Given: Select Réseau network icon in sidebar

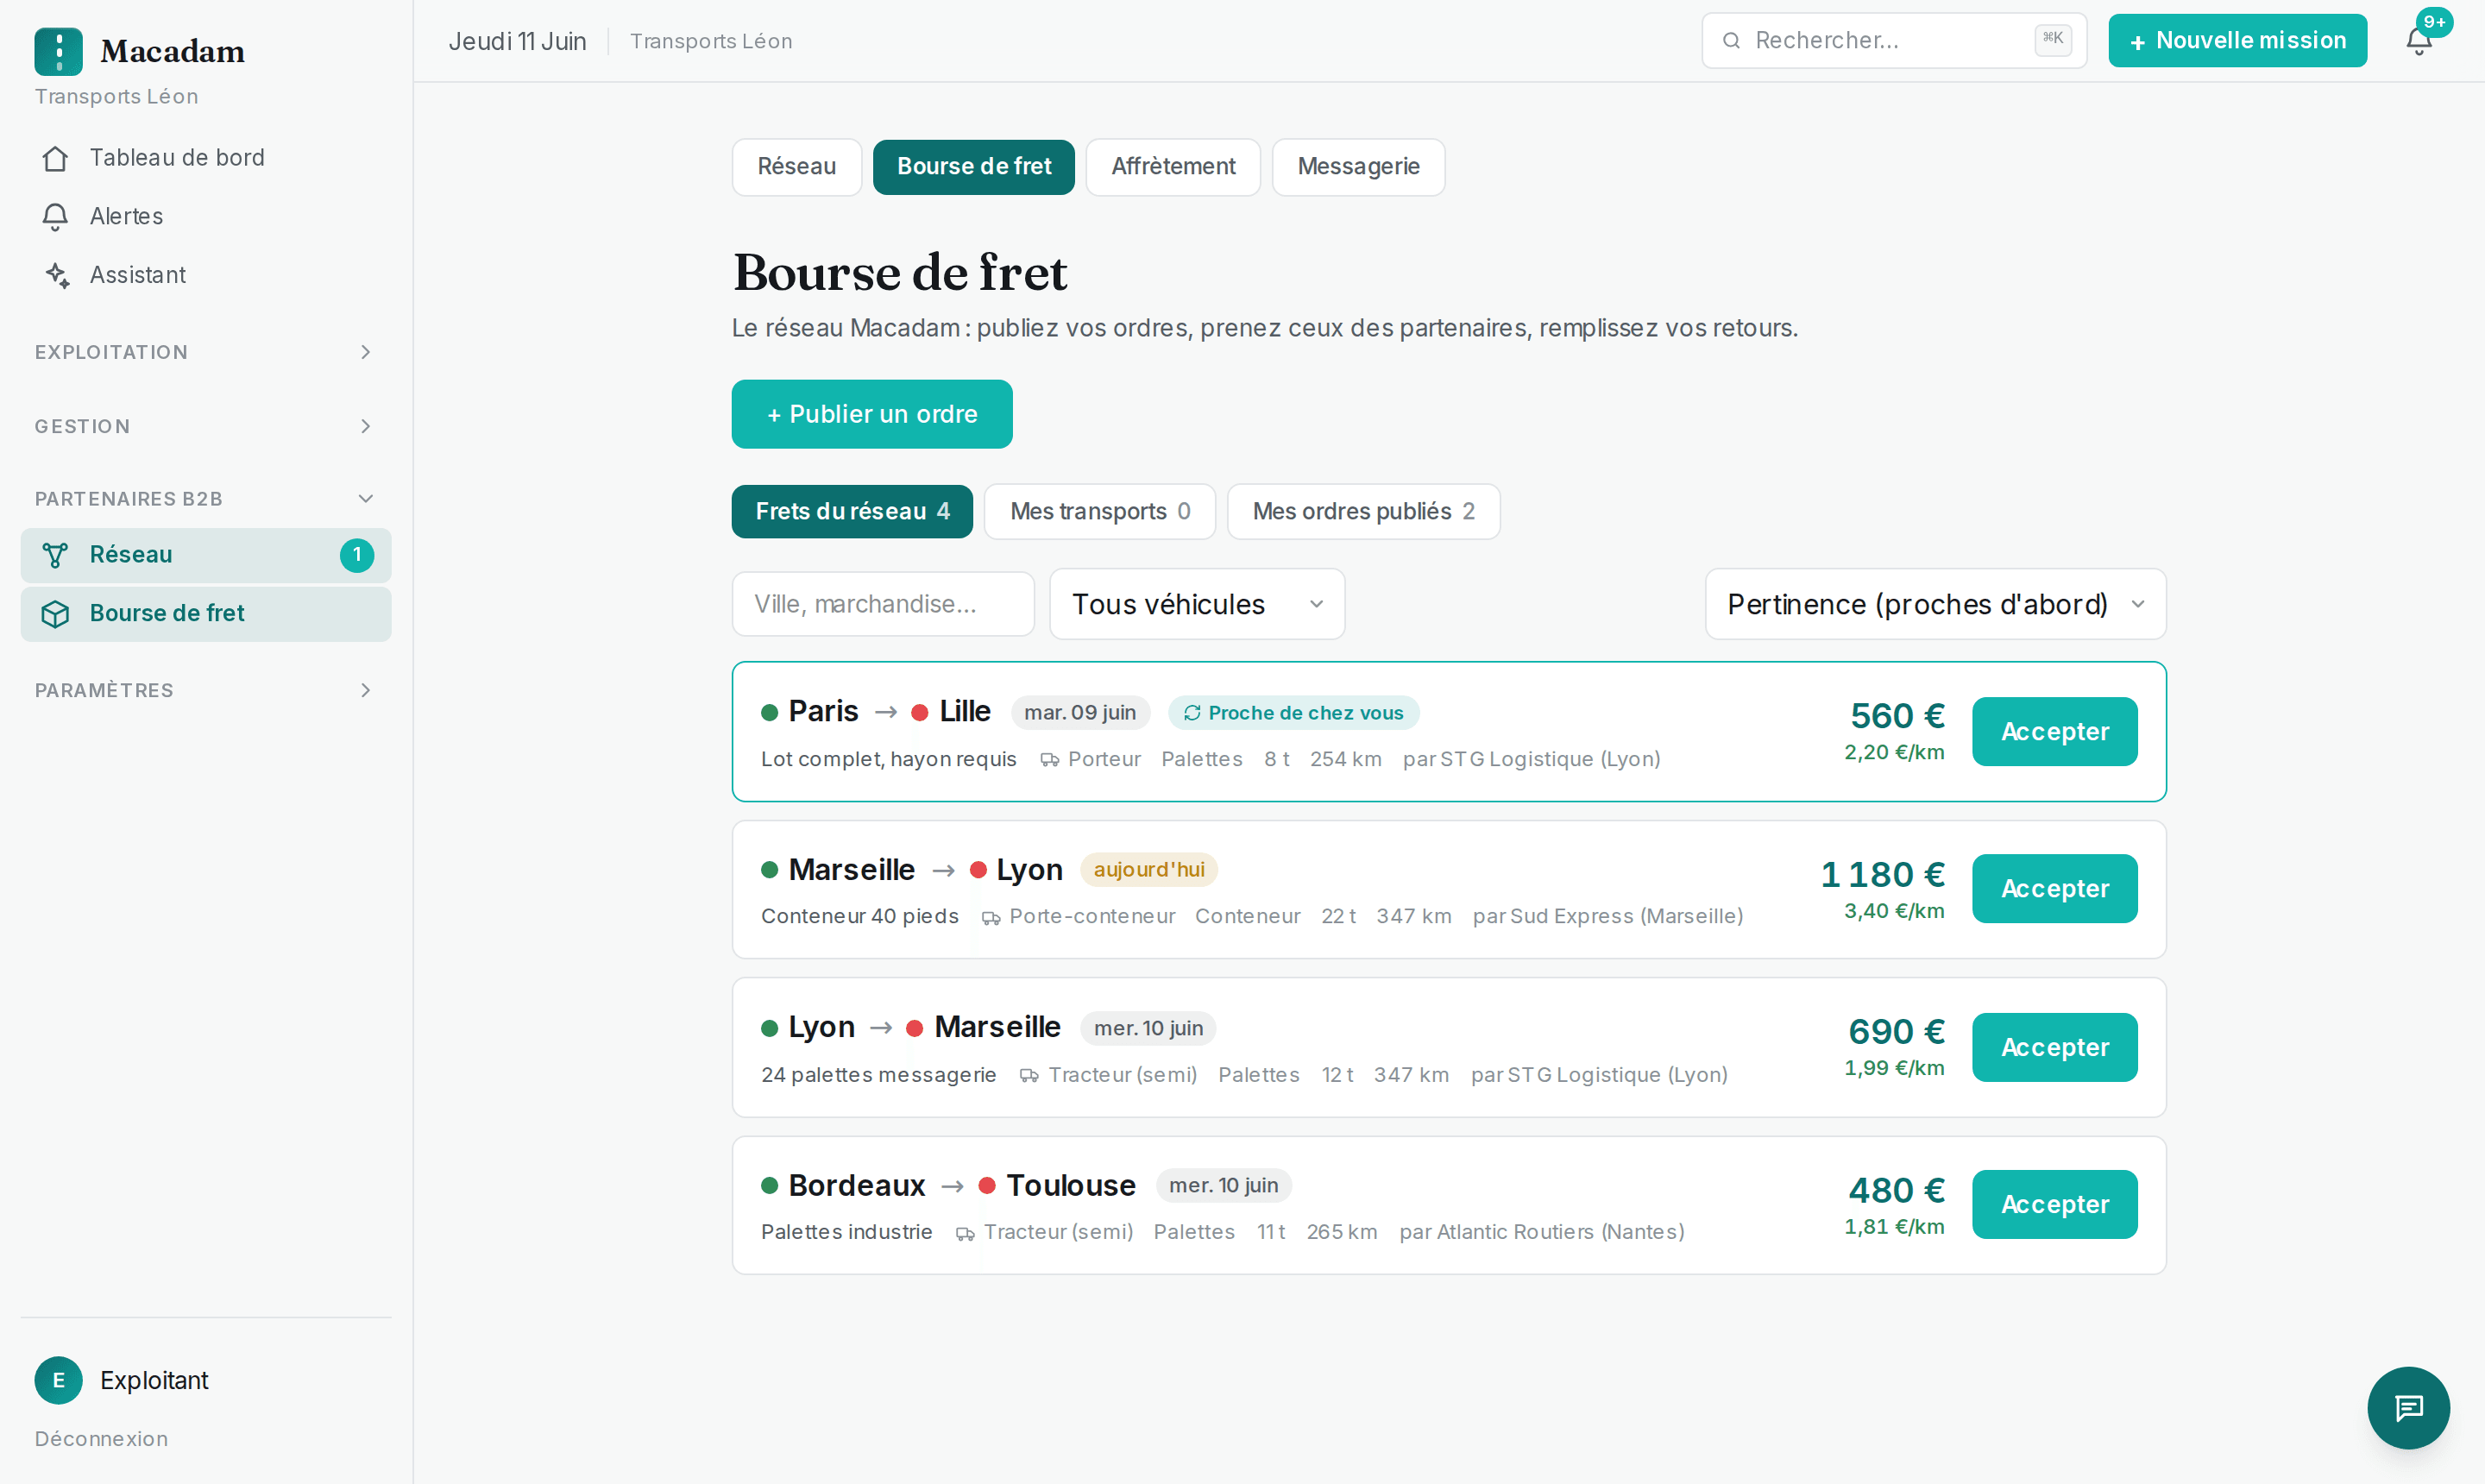Looking at the screenshot, I should pos(55,555).
